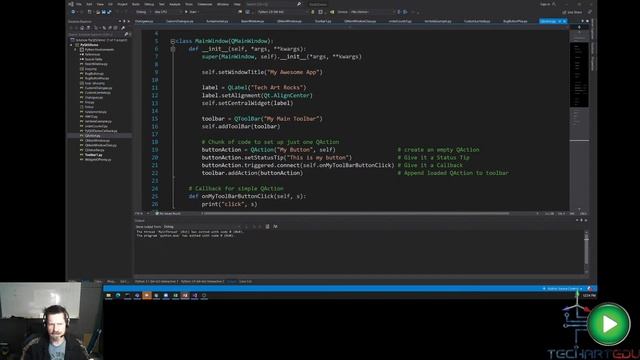Image resolution: width=640 pixels, height=360 pixels.
Task: Select QAction.py in Solution Explorer
Action: point(93,136)
